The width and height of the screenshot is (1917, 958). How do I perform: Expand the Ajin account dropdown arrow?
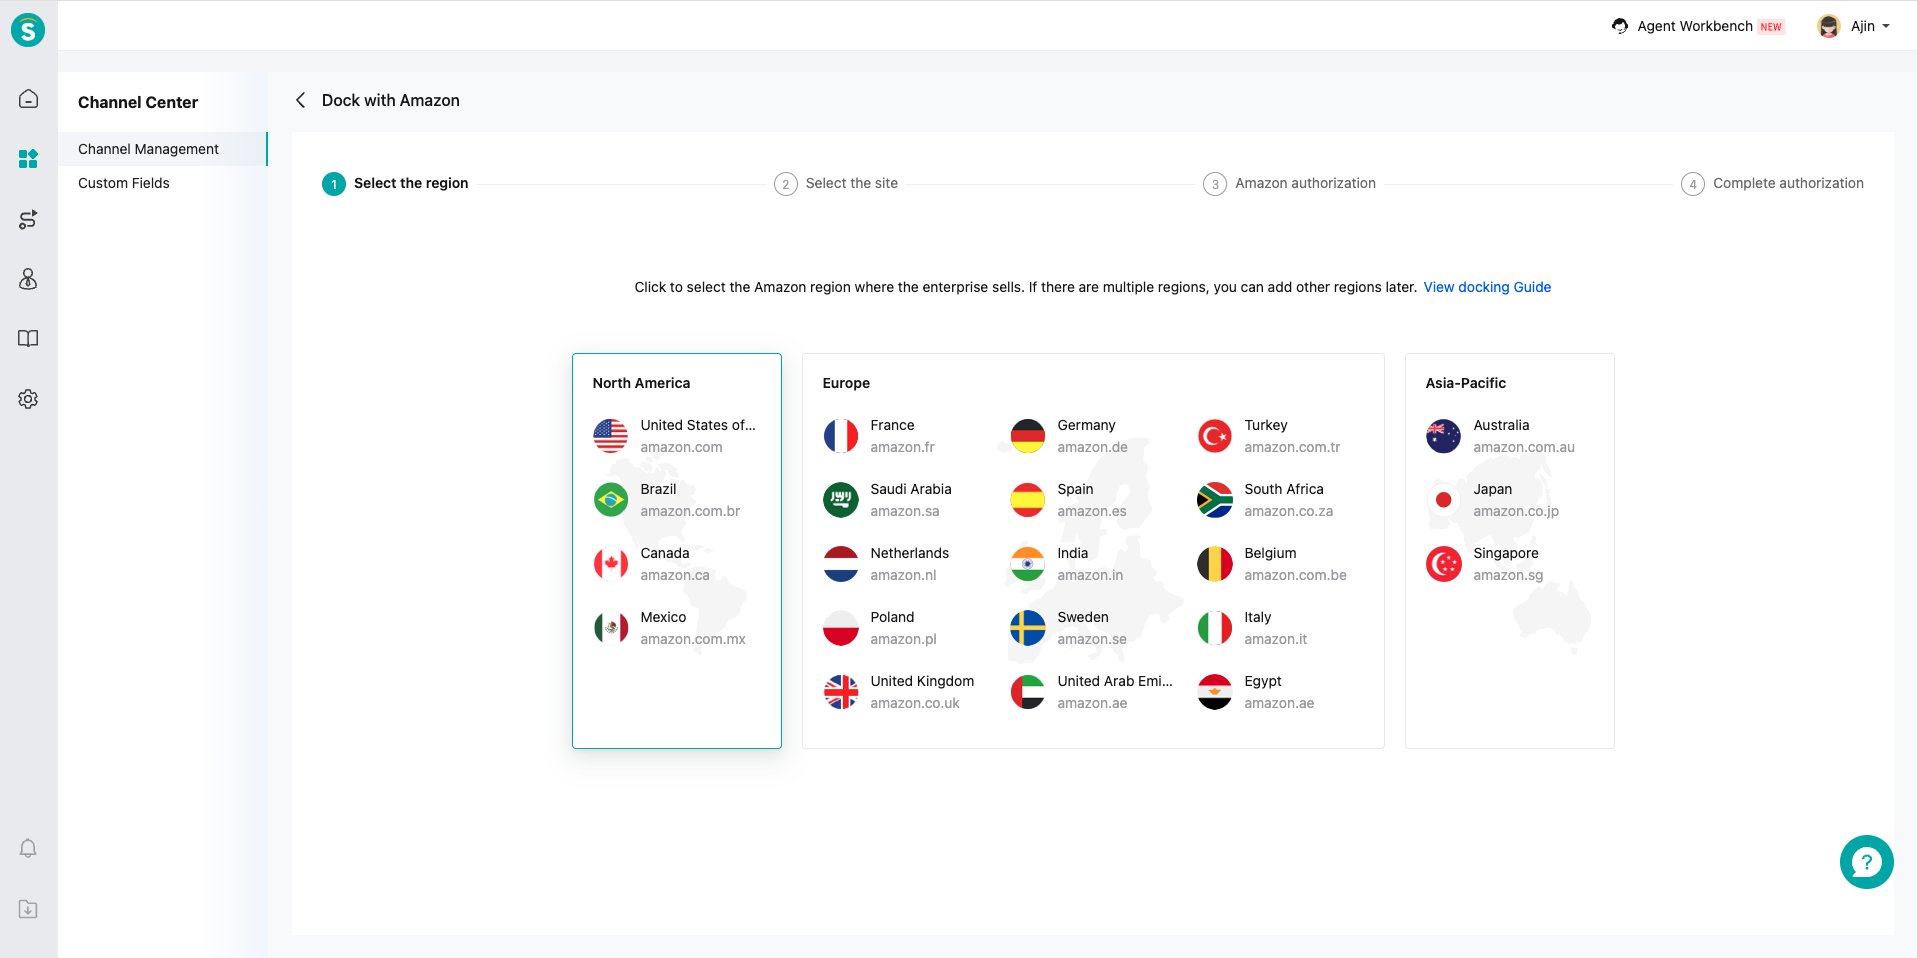[1886, 27]
